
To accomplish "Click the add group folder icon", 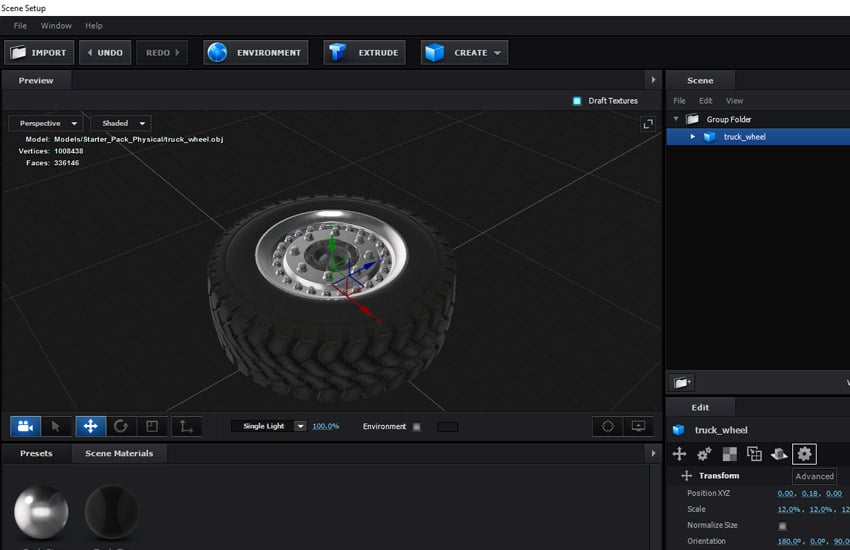I will (x=681, y=382).
